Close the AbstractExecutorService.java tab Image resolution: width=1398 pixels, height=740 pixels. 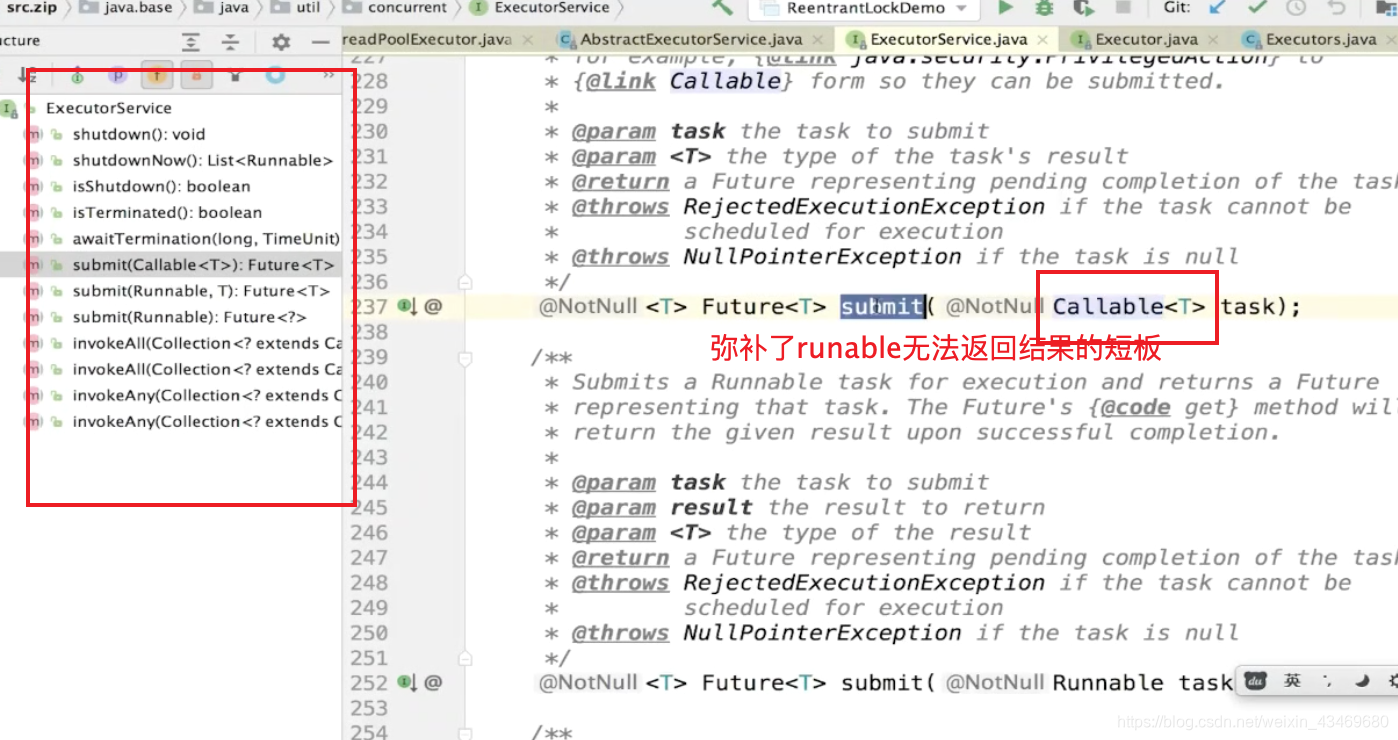pyautogui.click(x=818, y=39)
